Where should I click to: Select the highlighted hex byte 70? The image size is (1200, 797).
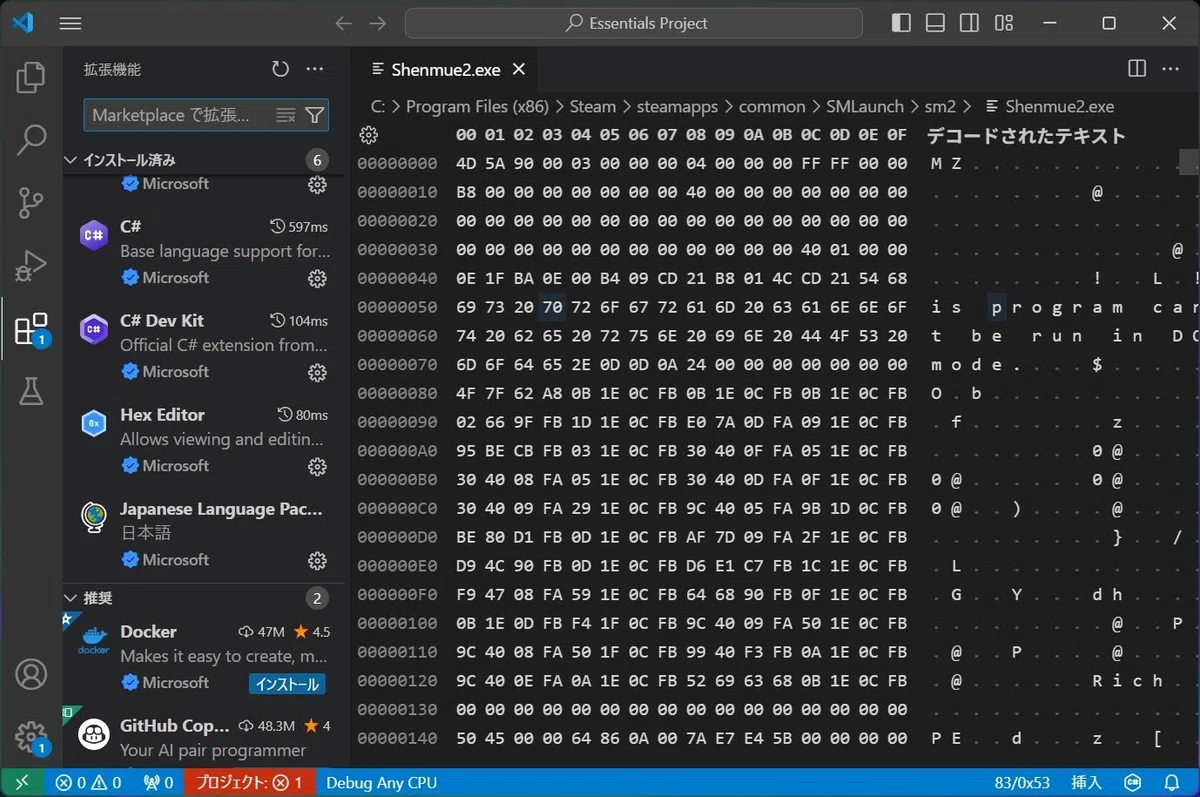(x=553, y=307)
